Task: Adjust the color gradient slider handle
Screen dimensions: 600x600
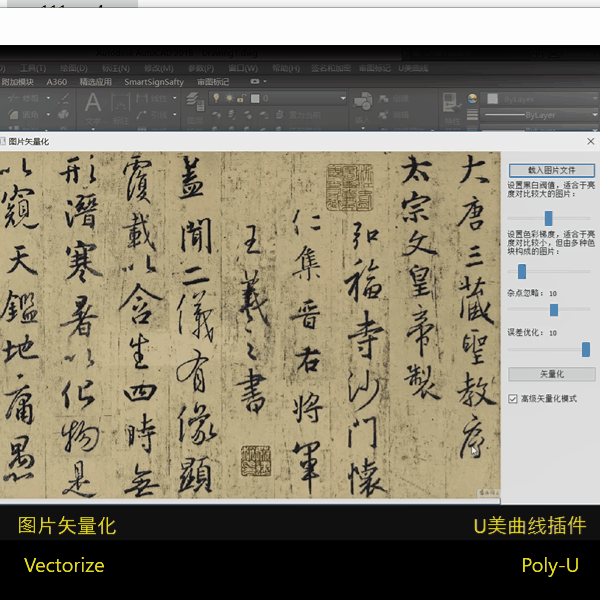Action: click(x=522, y=271)
